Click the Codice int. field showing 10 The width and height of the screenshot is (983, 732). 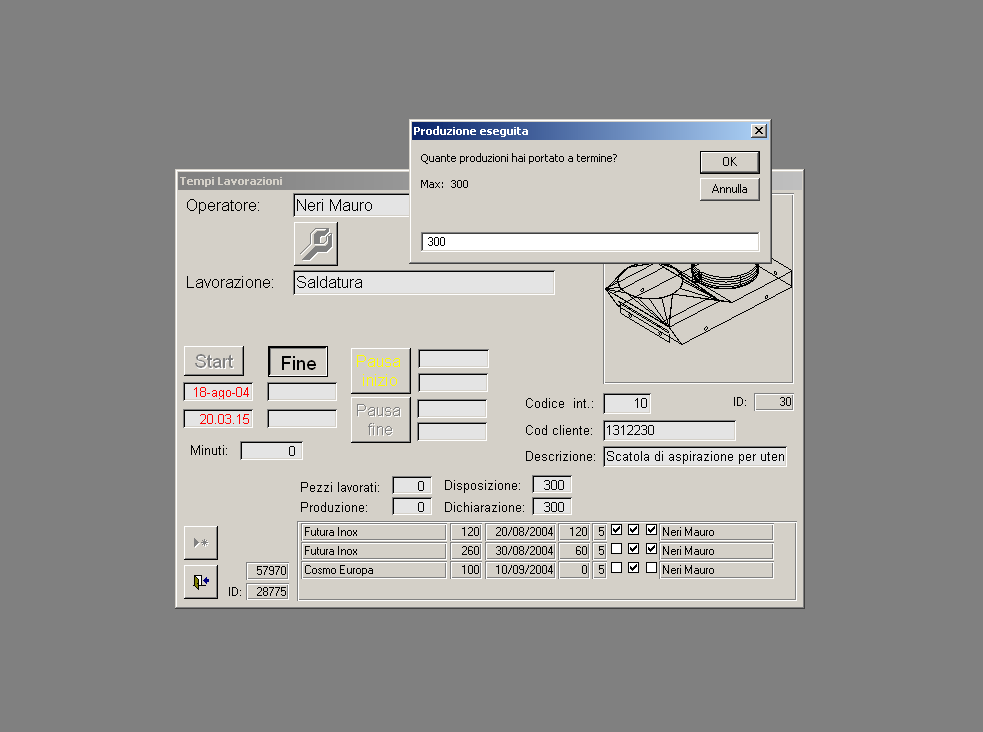(x=627, y=404)
